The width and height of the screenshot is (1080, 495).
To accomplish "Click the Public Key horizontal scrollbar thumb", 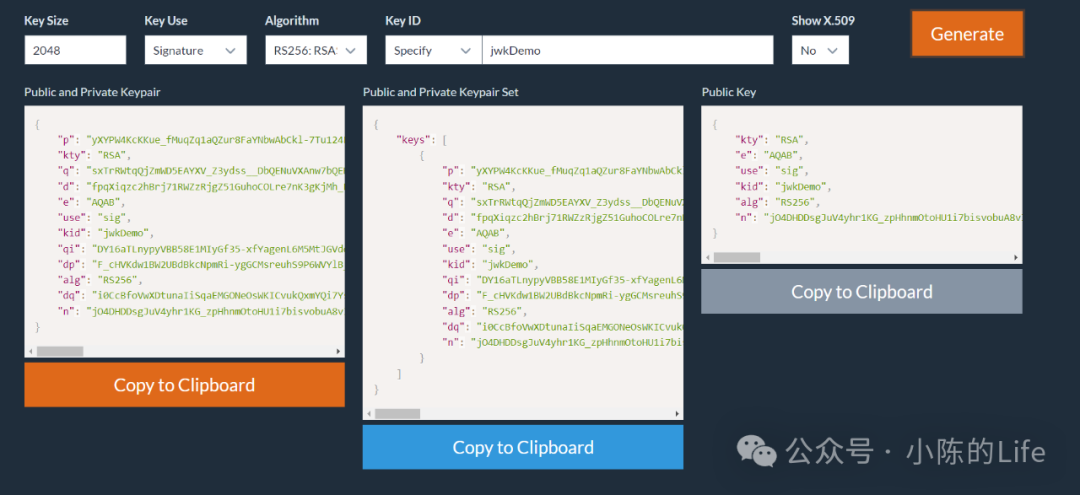I will (x=737, y=257).
